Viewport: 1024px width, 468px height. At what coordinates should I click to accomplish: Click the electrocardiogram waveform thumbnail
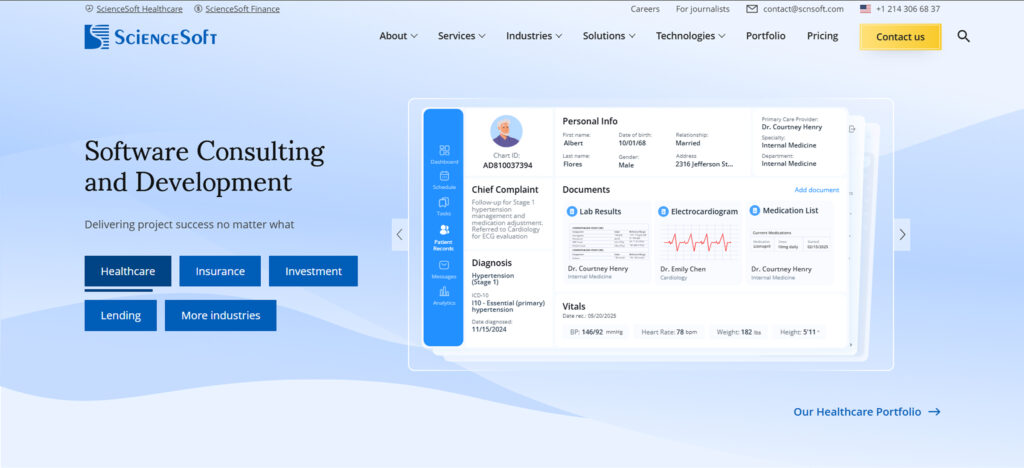click(698, 242)
